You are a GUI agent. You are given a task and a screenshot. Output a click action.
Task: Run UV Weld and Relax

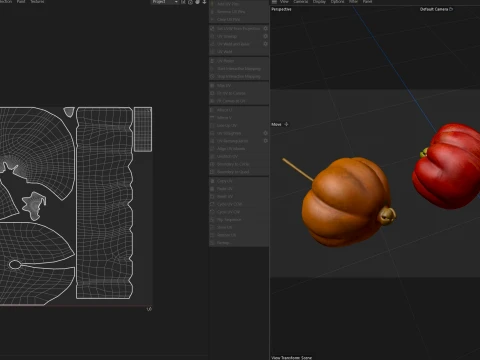[235, 44]
